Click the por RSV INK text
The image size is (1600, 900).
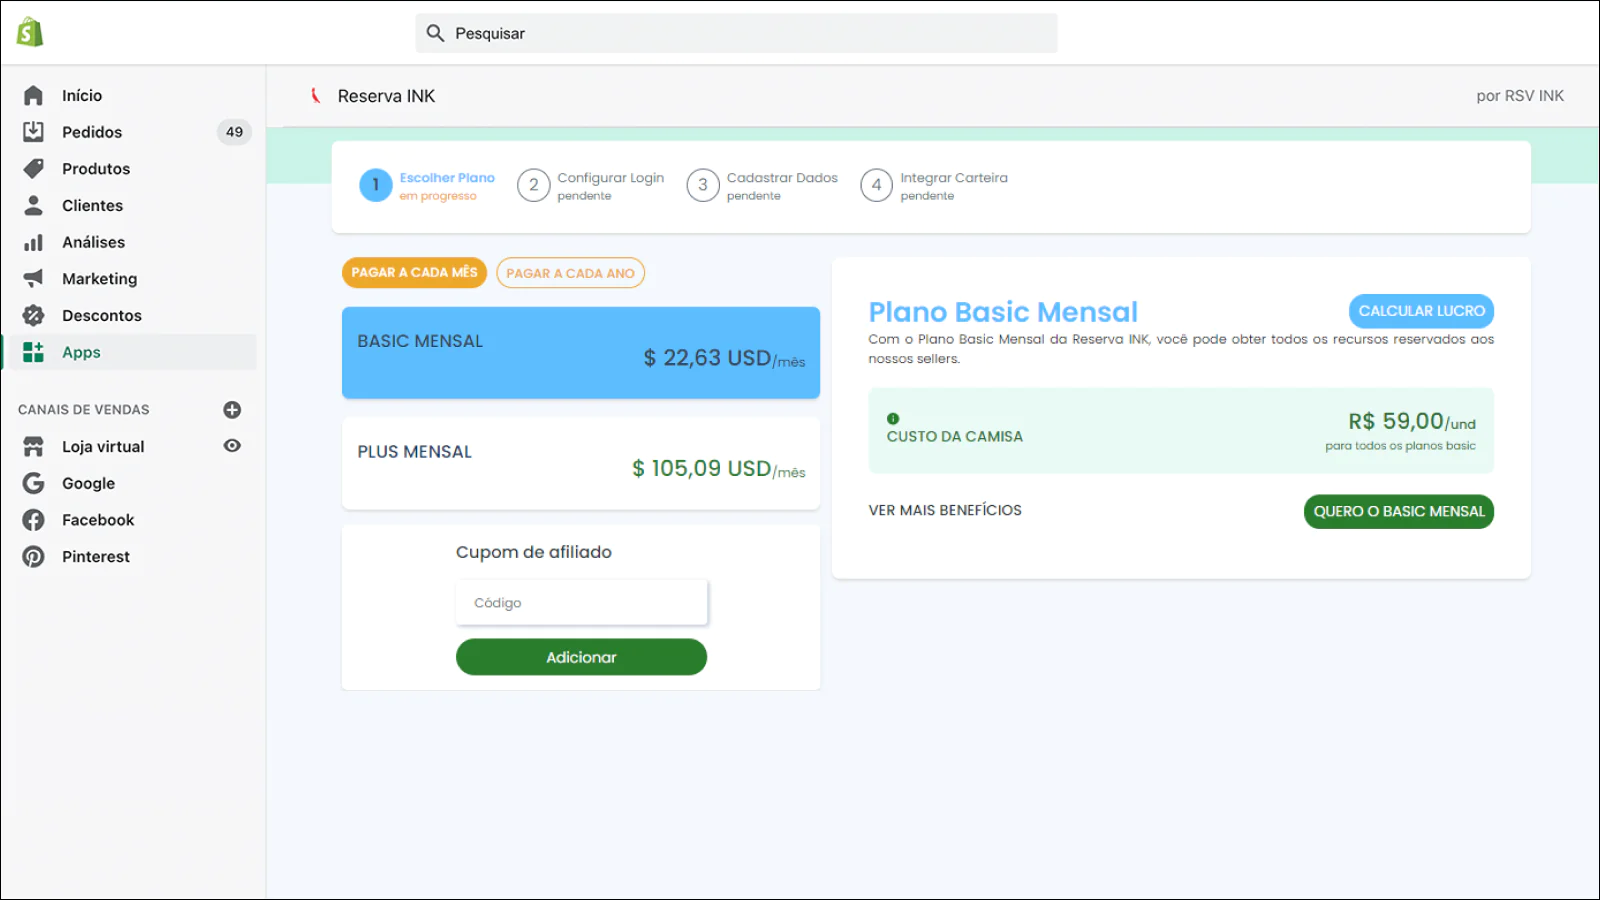click(1520, 96)
